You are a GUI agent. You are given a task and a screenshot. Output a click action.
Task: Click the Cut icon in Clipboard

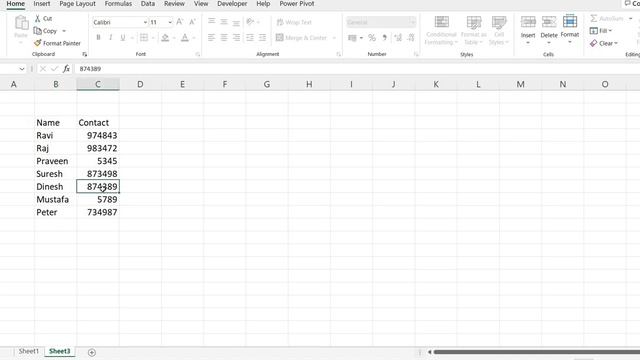click(x=38, y=18)
